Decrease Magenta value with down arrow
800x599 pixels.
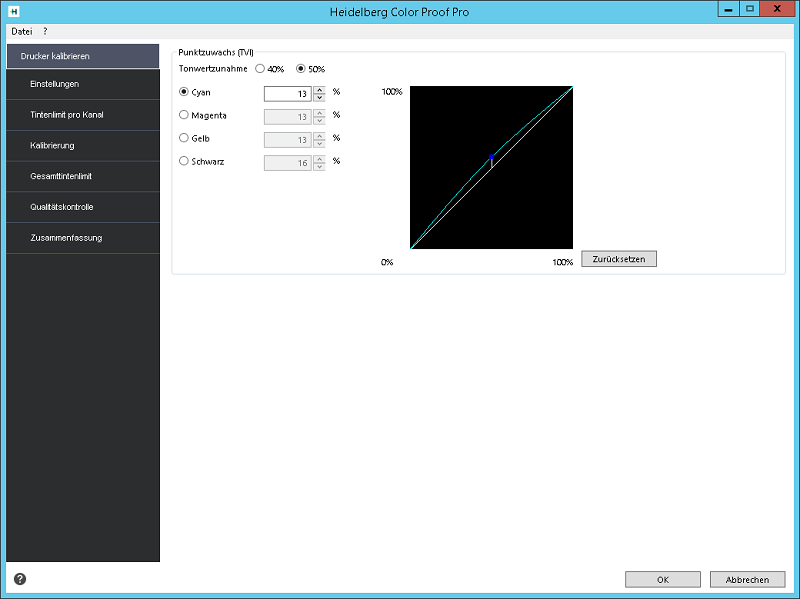click(x=319, y=120)
